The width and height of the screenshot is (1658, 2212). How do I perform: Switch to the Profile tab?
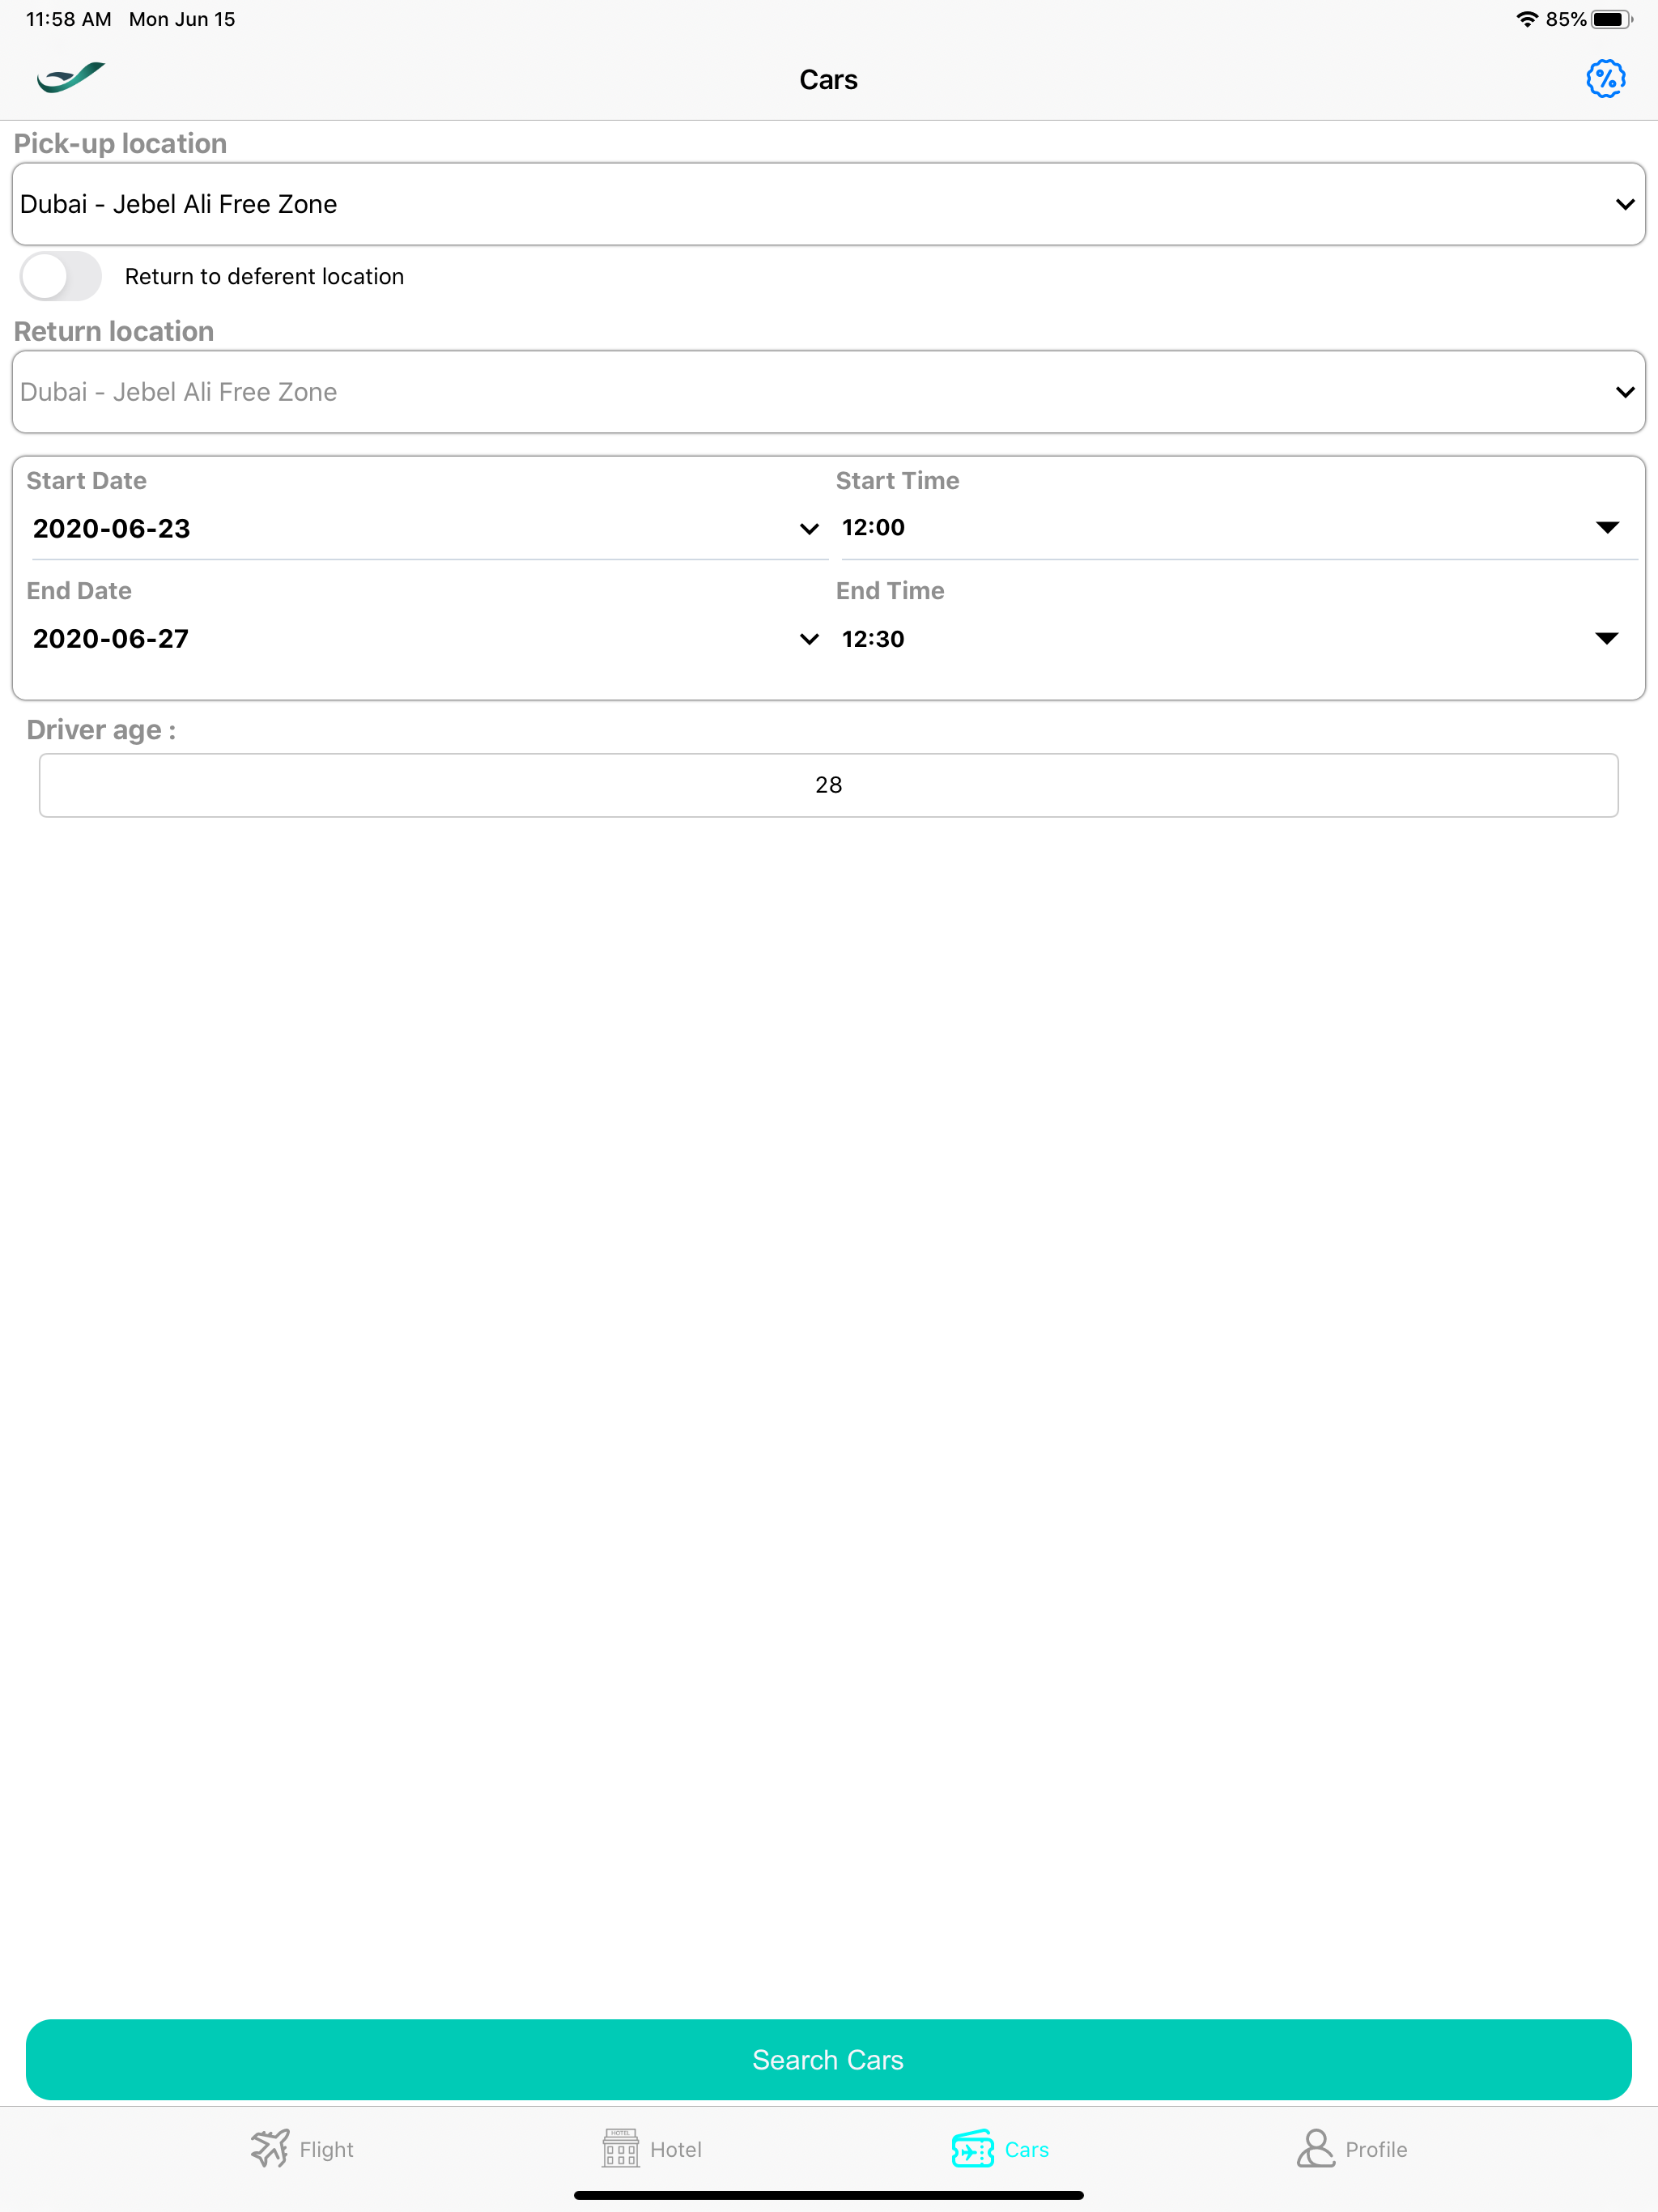(1352, 2149)
